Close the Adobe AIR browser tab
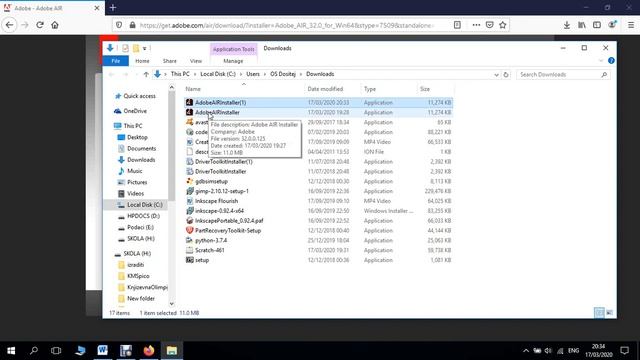Image resolution: width=640 pixels, height=360 pixels. [x=97, y=8]
